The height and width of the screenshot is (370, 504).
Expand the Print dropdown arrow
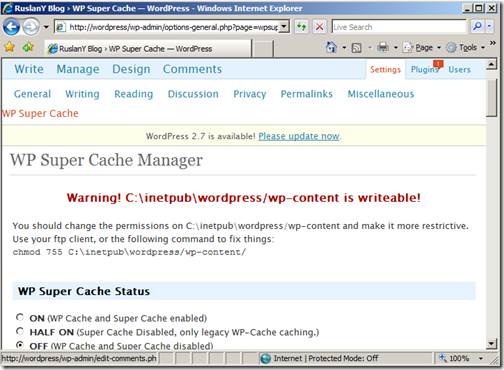[396, 48]
